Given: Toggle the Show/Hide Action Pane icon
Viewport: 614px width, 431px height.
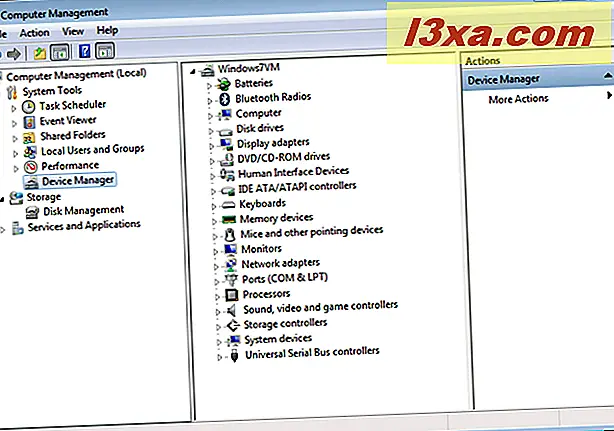Looking at the screenshot, I should pyautogui.click(x=105, y=50).
